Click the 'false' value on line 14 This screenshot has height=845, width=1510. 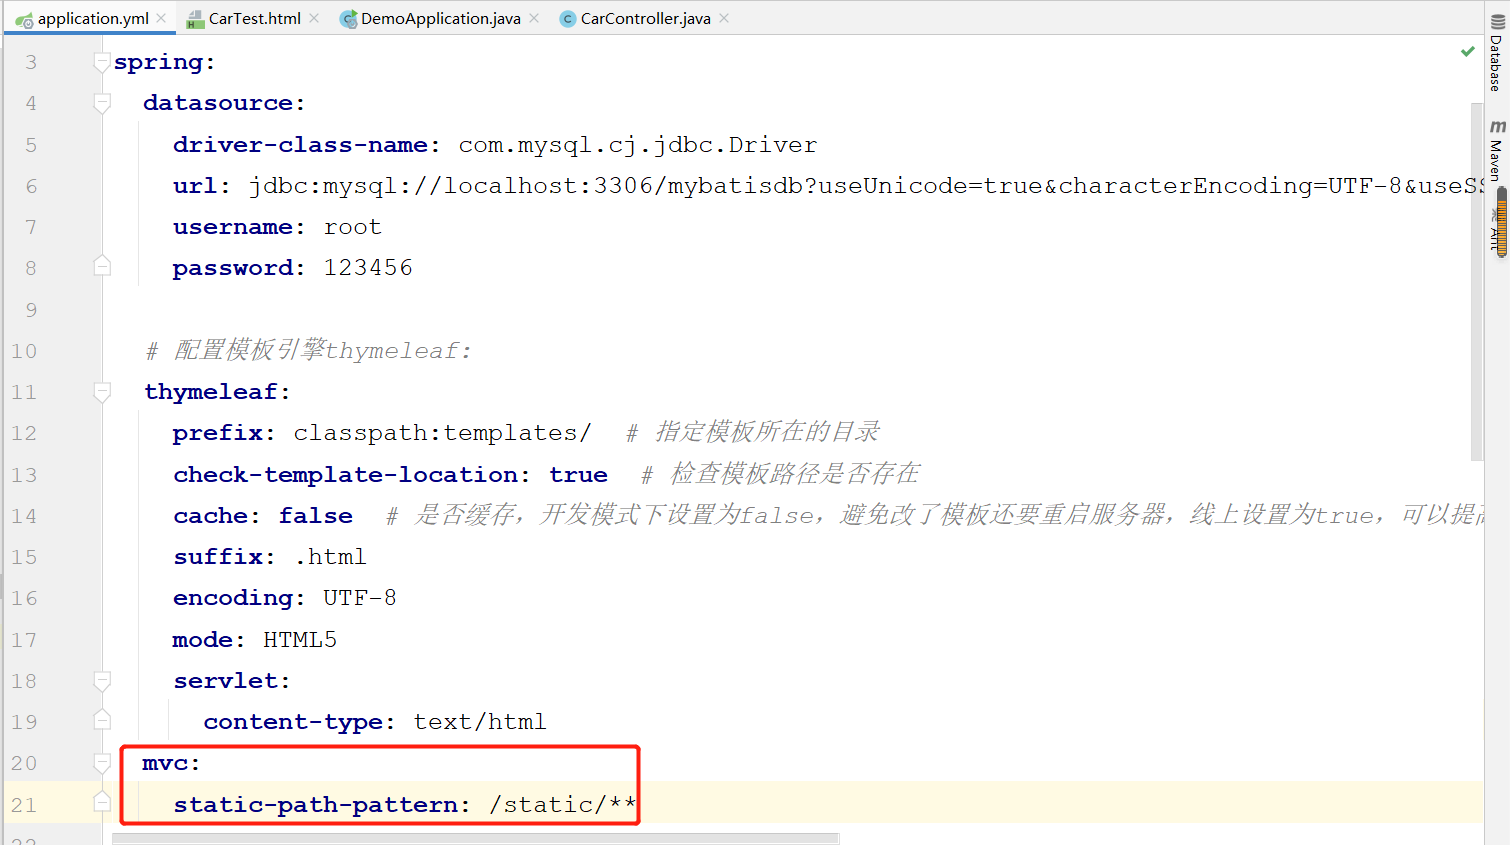click(x=315, y=516)
